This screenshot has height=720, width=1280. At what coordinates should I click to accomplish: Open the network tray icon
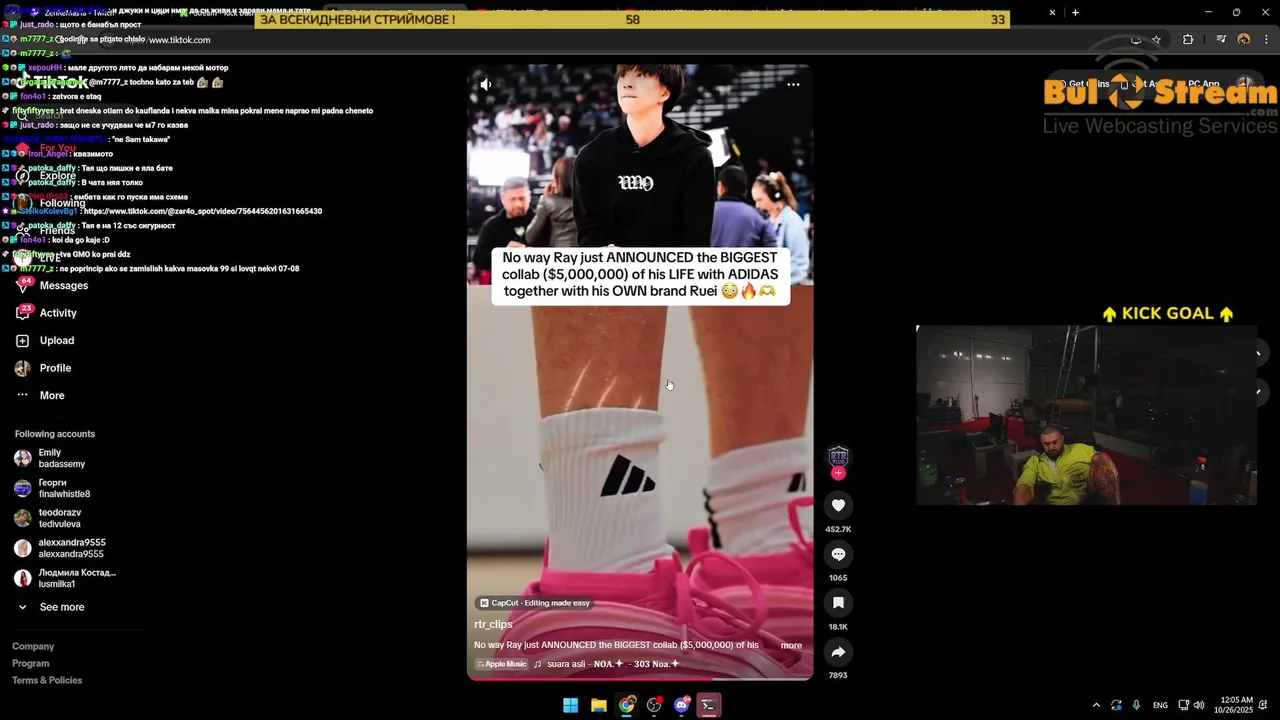tap(1184, 705)
